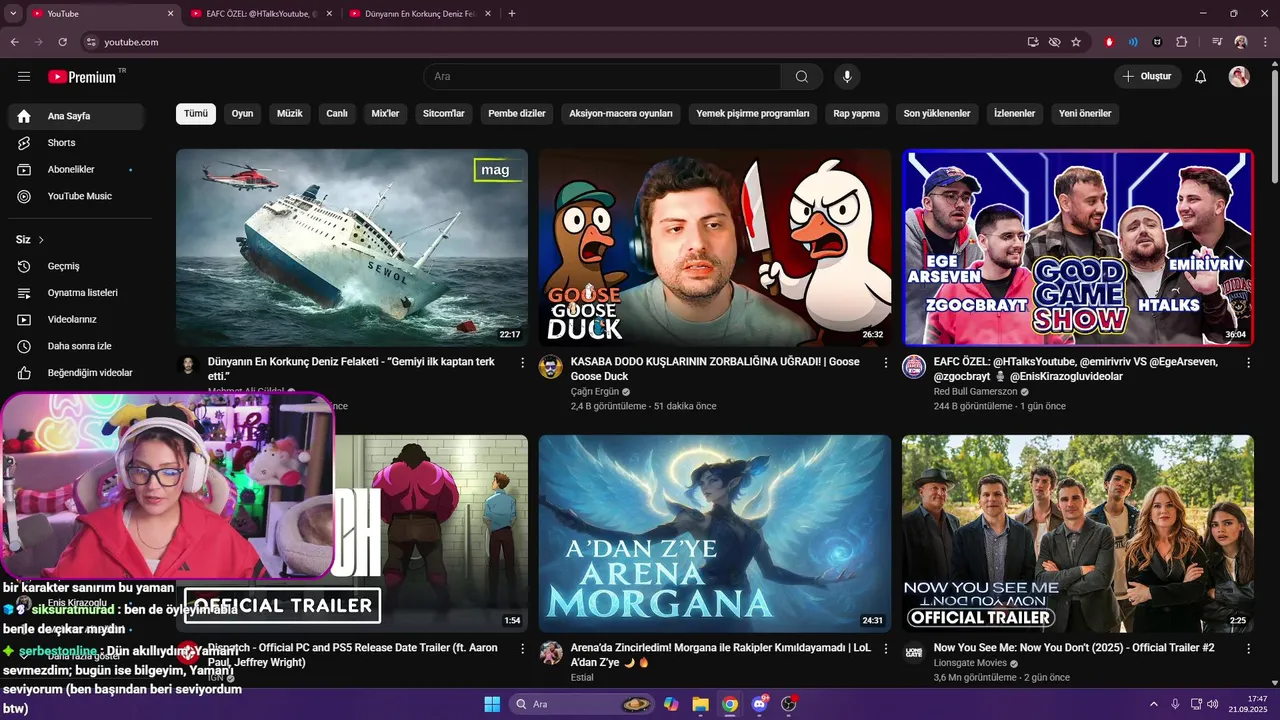Select Aksiyon-macera oyunları chip
Viewport: 1280px width, 720px height.
coord(621,114)
